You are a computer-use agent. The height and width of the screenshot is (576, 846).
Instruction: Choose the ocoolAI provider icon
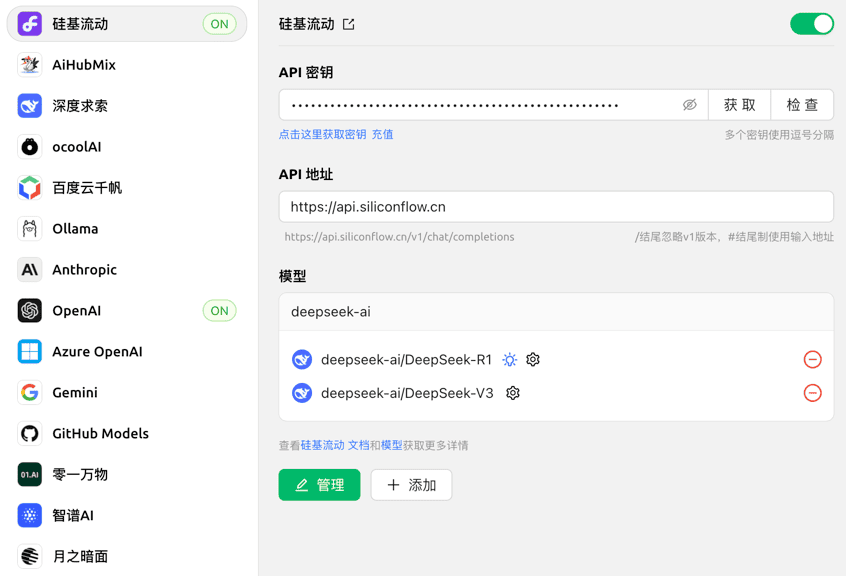30,147
